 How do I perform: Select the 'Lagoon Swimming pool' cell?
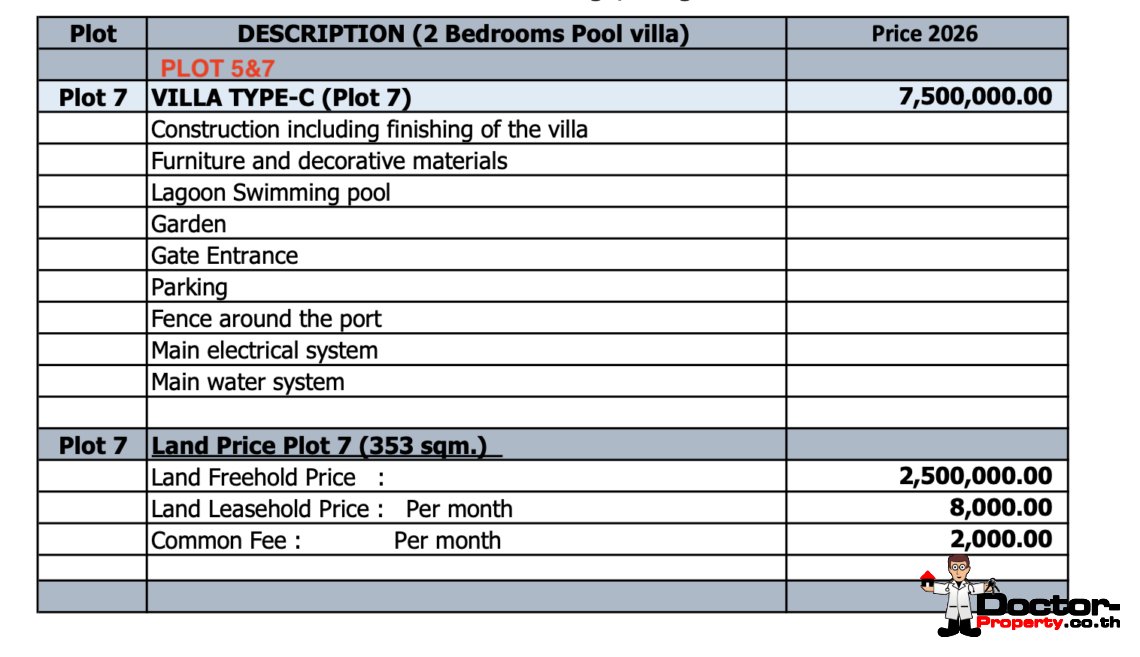(x=271, y=193)
